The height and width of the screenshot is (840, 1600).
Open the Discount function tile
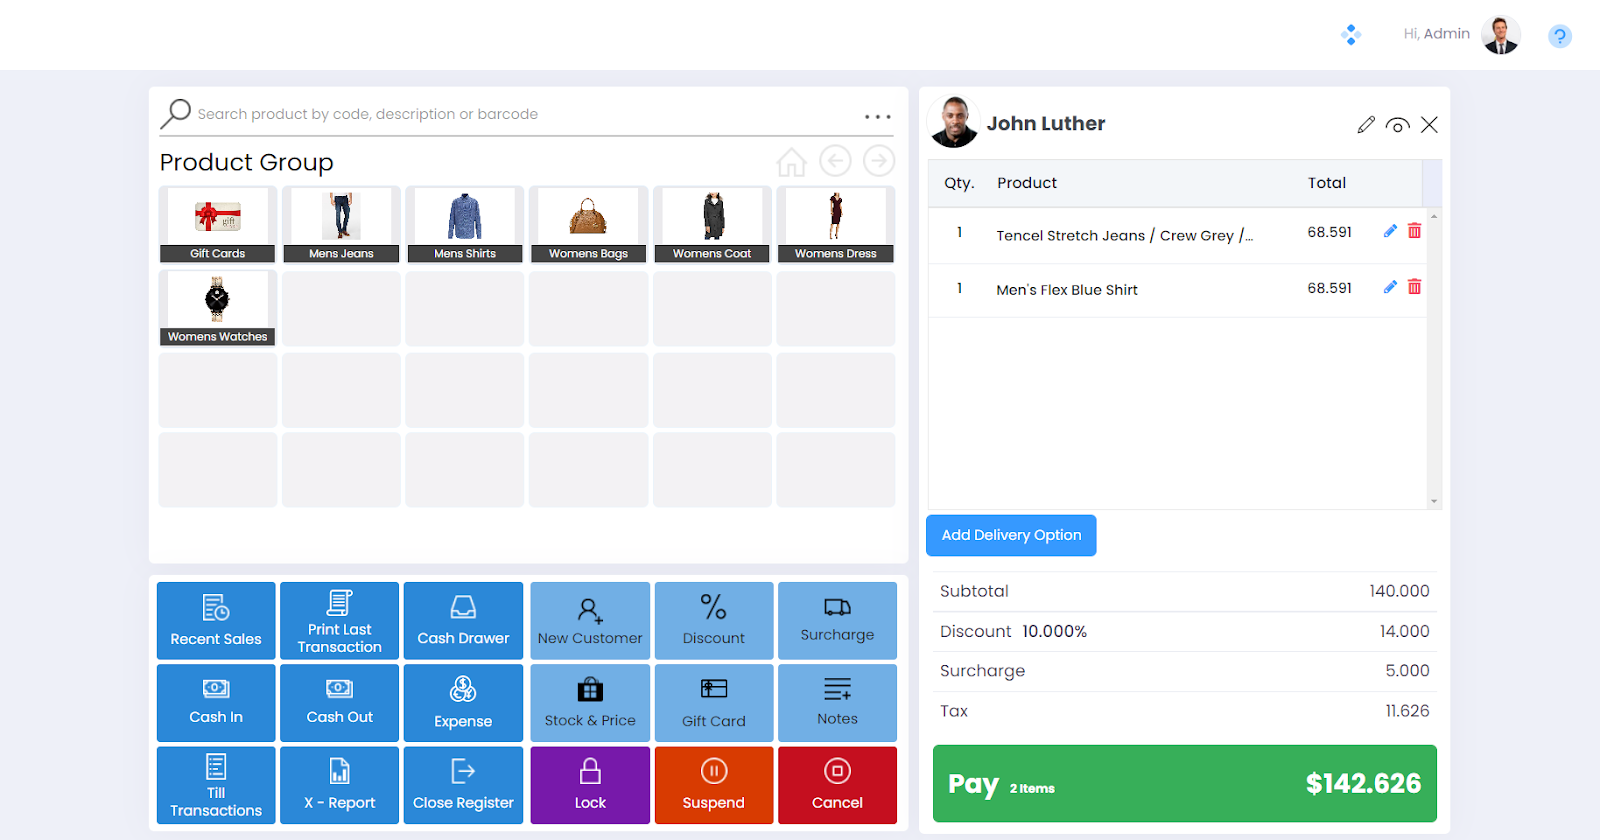713,621
